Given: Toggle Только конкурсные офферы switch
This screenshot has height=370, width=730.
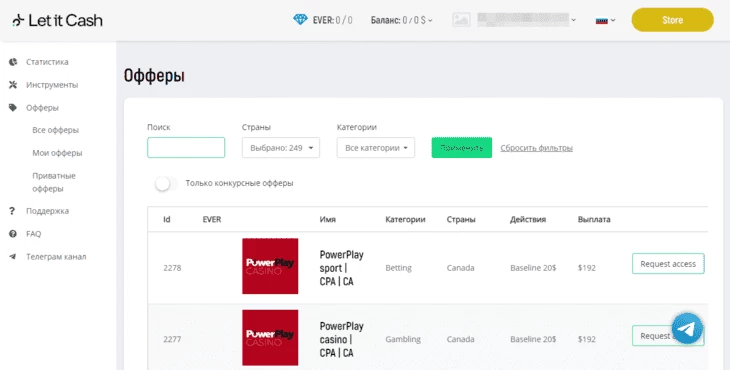Looking at the screenshot, I should tap(166, 183).
